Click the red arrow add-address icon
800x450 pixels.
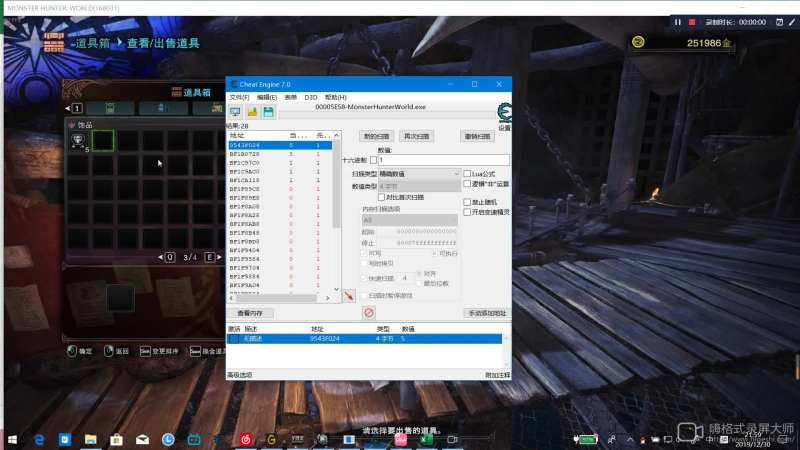tap(348, 296)
